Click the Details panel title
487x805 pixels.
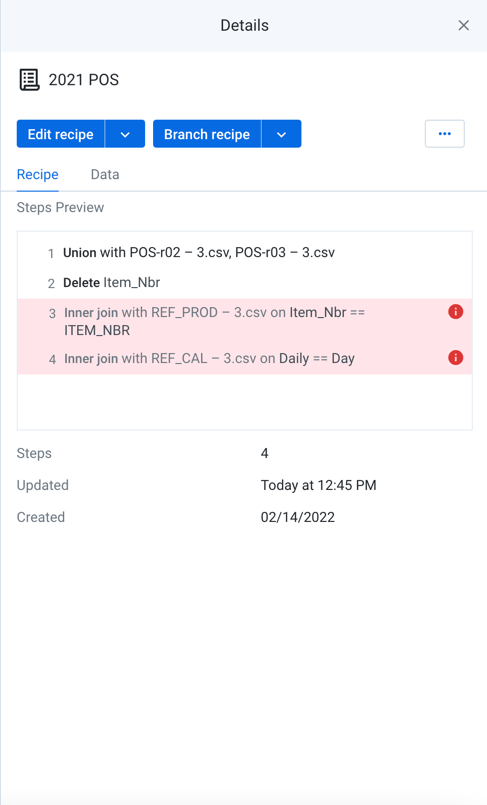(244, 25)
